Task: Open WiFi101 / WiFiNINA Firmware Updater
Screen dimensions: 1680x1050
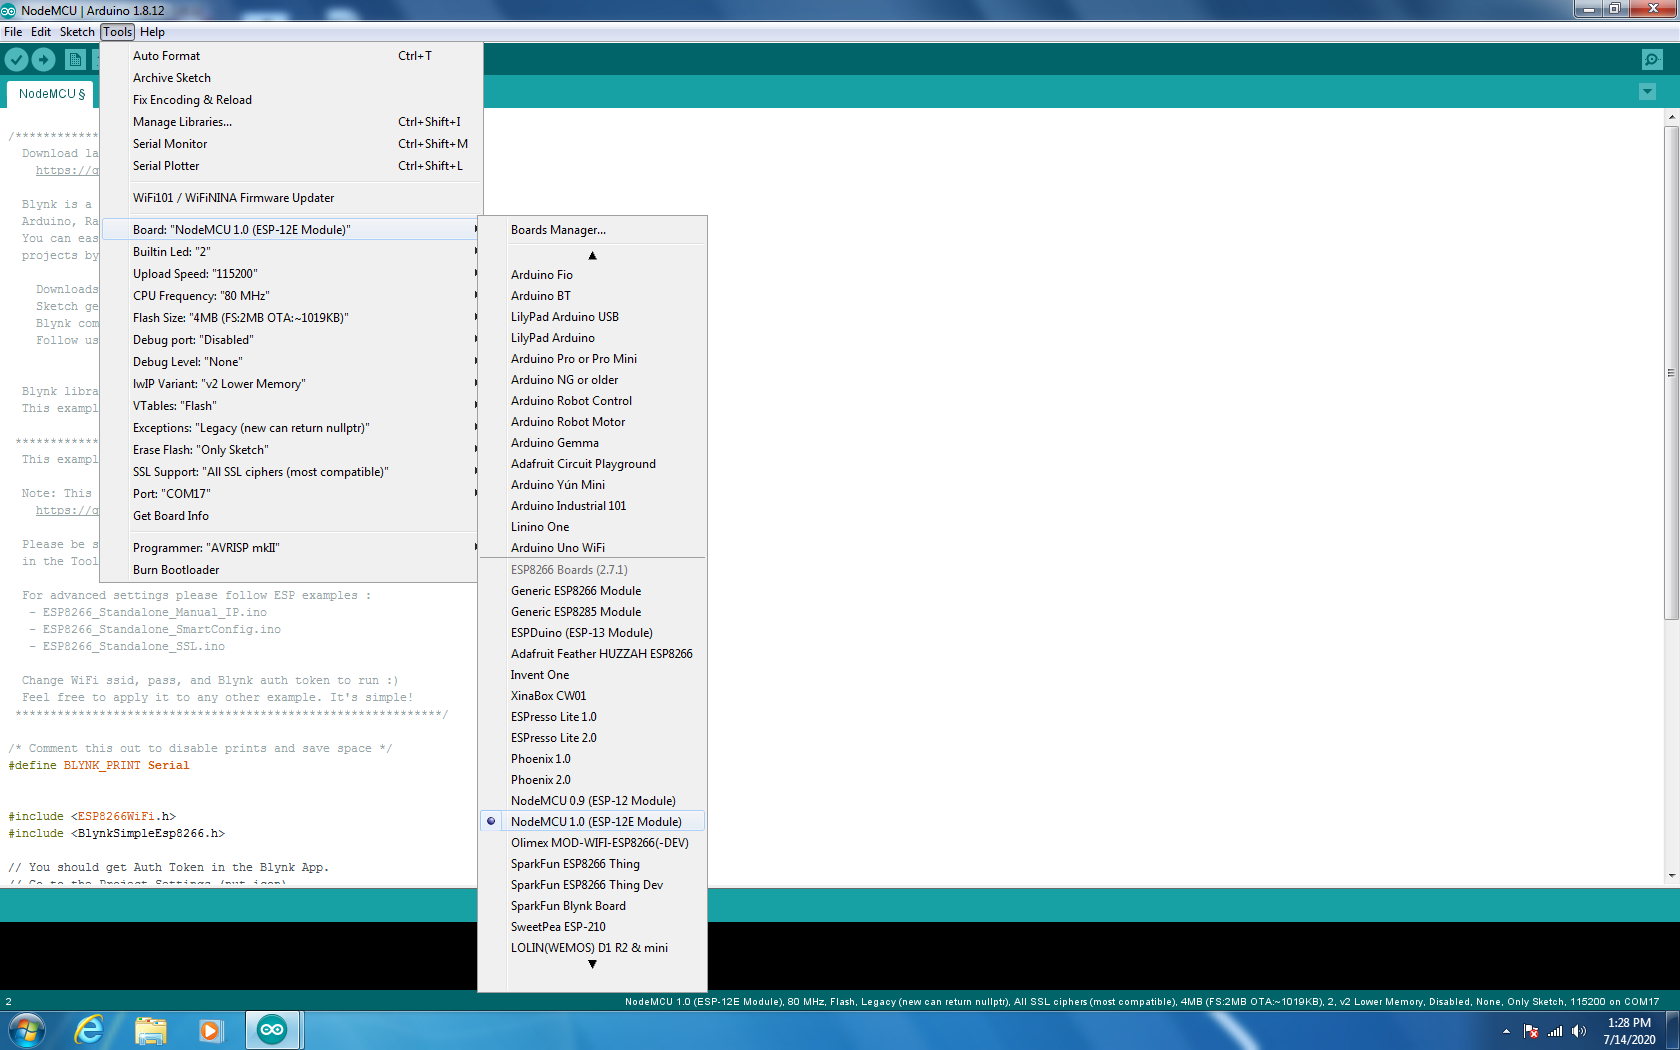Action: click(289, 198)
